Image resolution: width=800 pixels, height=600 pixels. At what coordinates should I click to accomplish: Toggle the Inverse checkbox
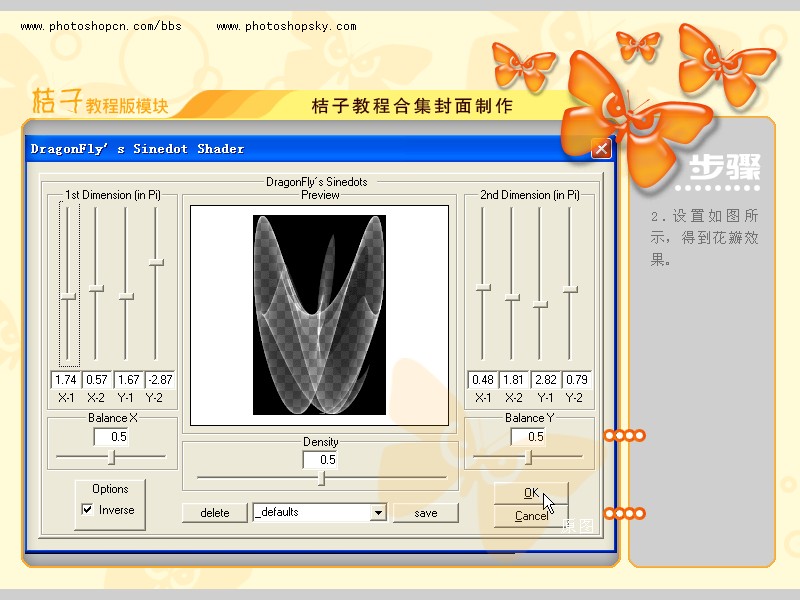[x=87, y=510]
